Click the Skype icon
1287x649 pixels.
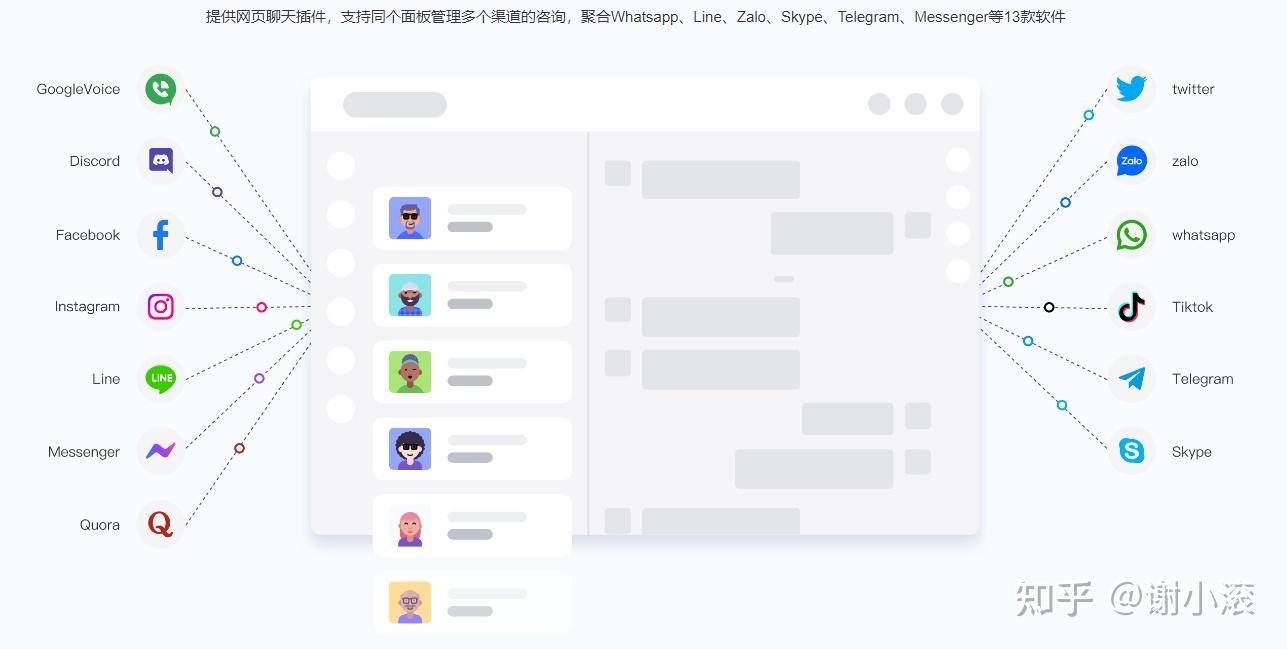pyautogui.click(x=1131, y=451)
